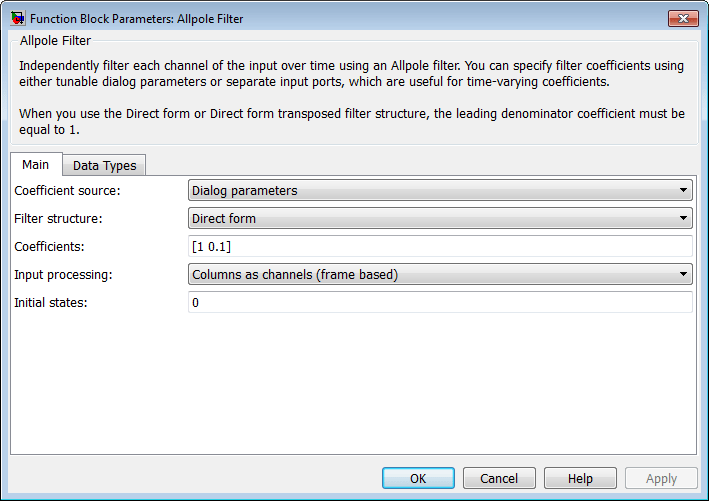
Task: Switch to the Main tab
Action: (x=36, y=165)
